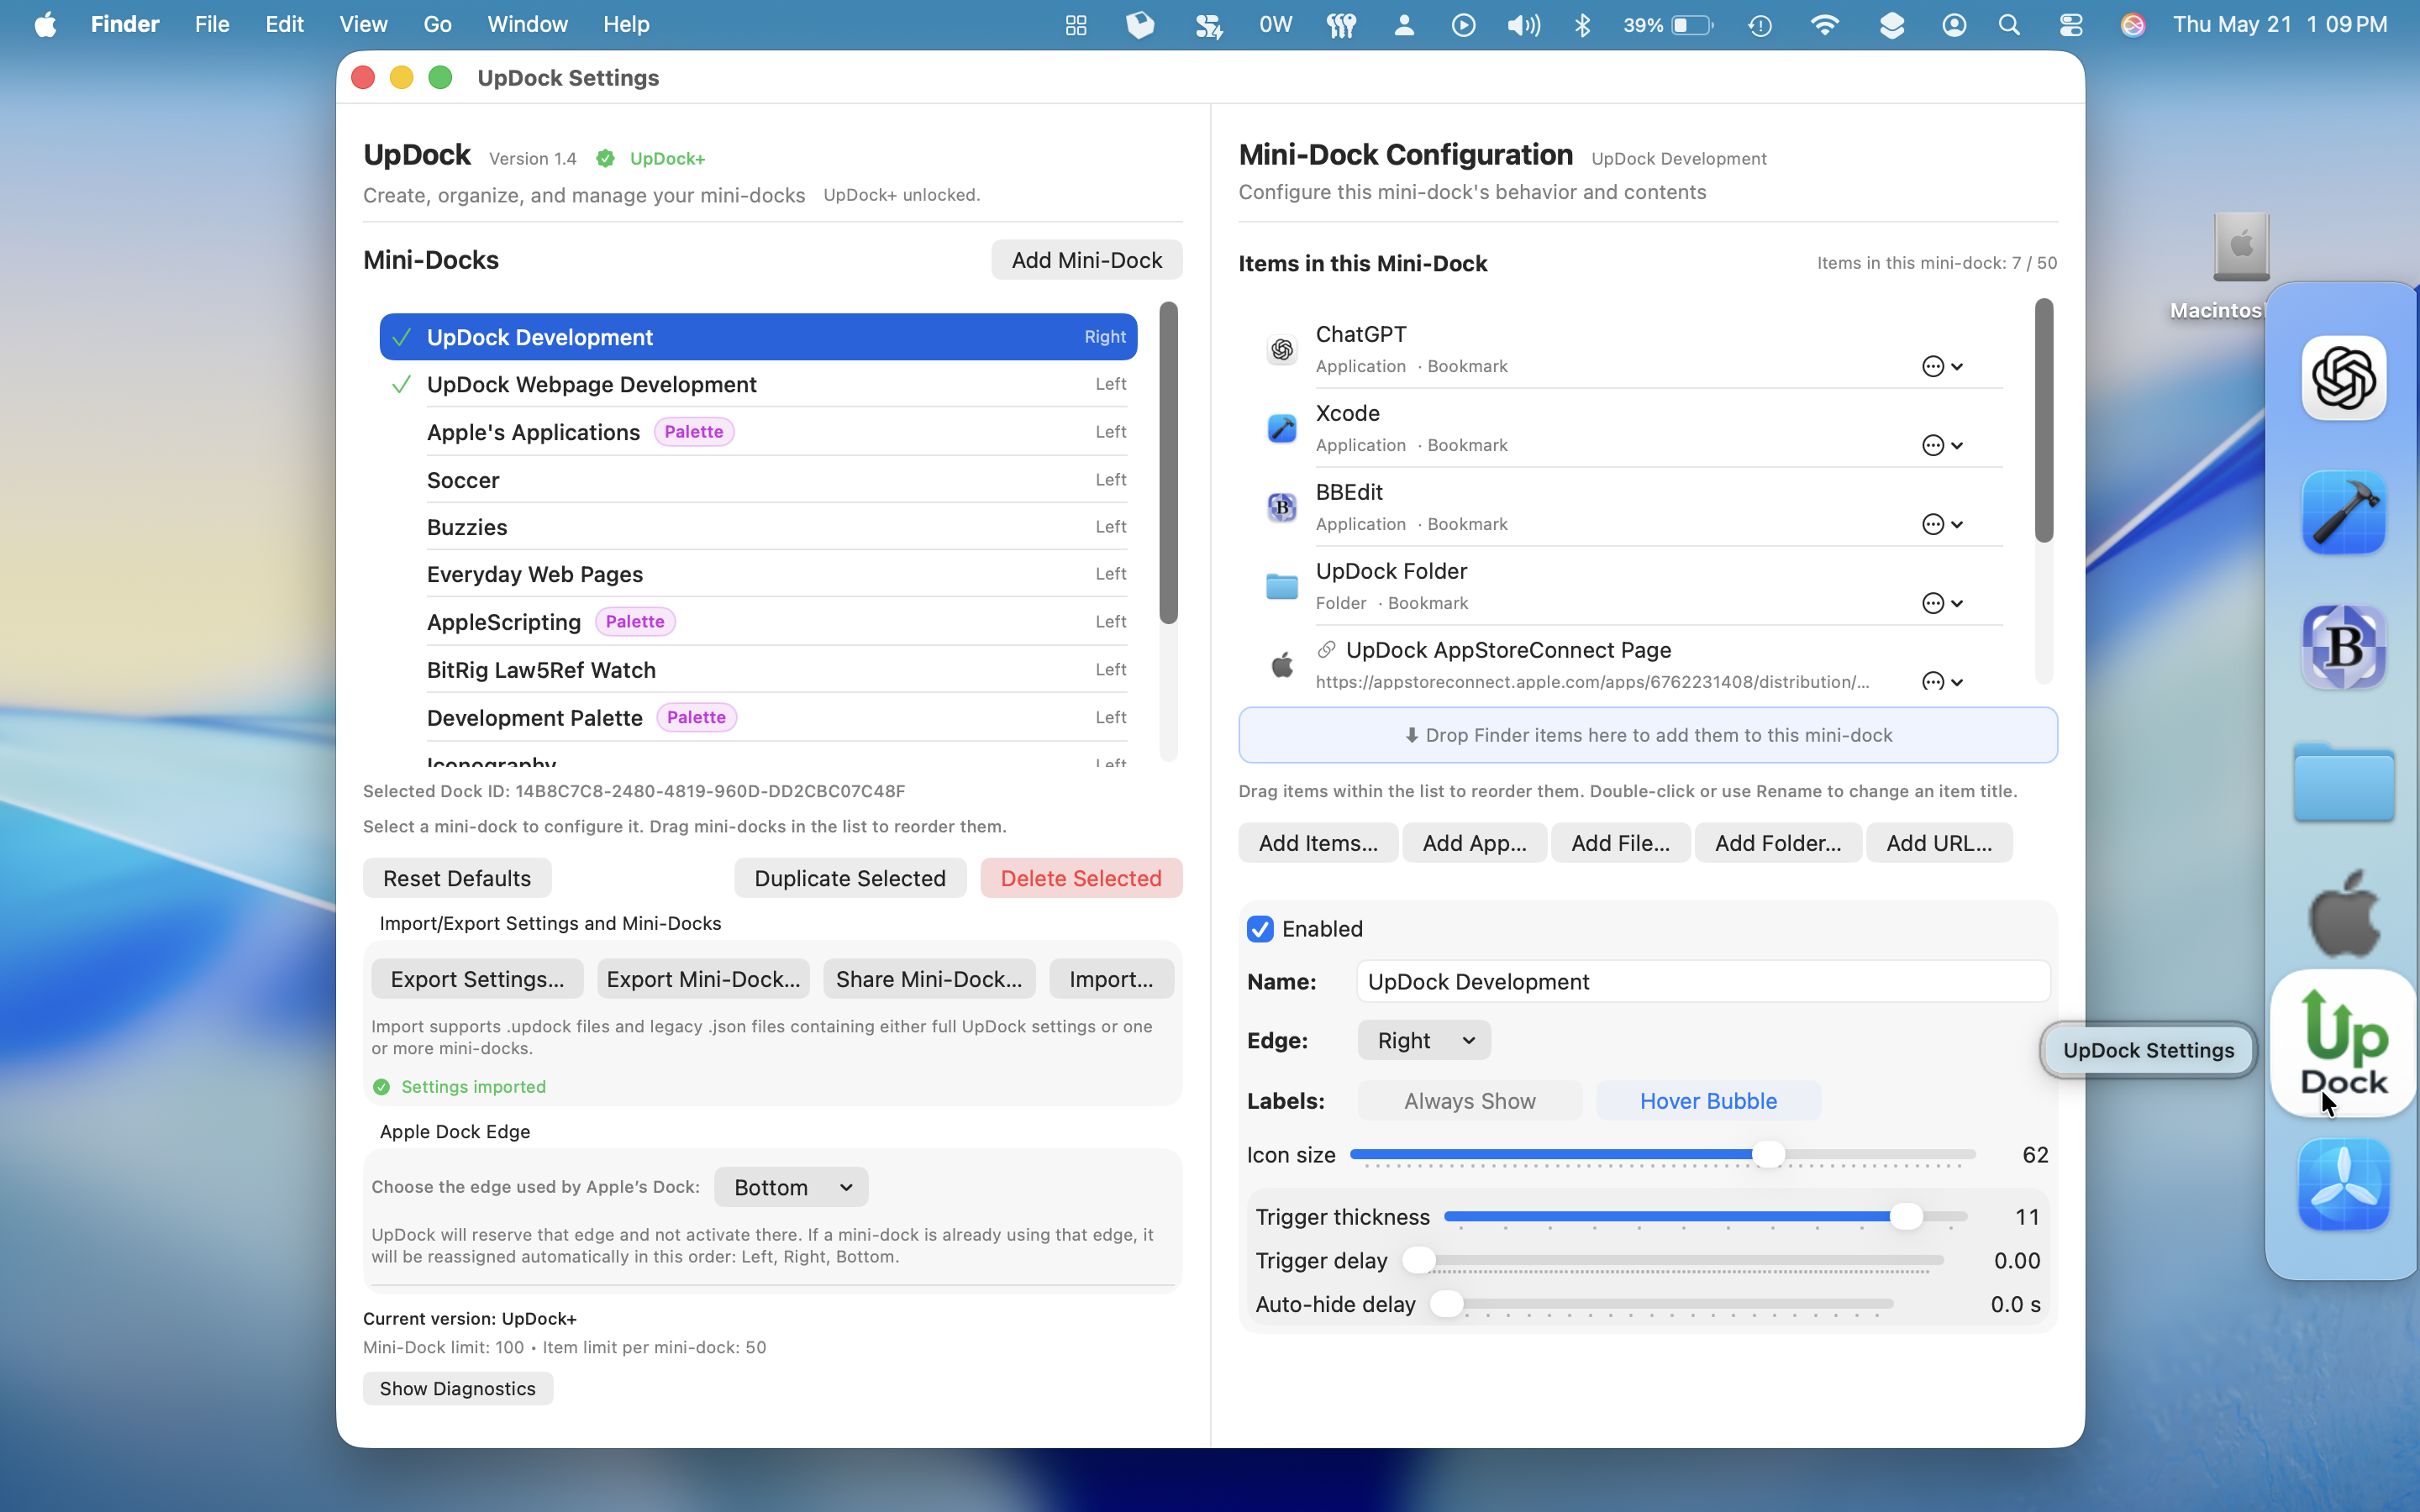Image resolution: width=2420 pixels, height=1512 pixels.
Task: Toggle the checkmark on UpDock Development
Action: pyautogui.click(x=401, y=338)
